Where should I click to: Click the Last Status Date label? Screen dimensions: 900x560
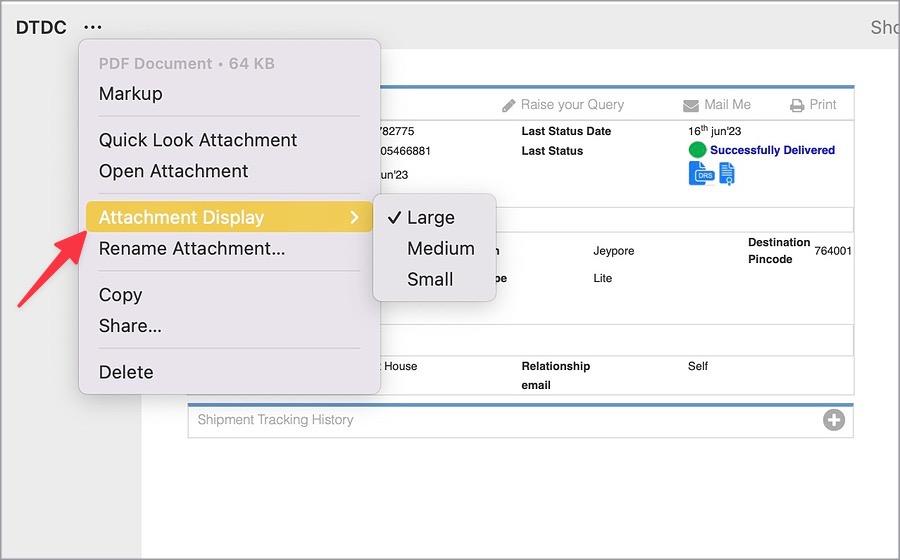coord(566,131)
